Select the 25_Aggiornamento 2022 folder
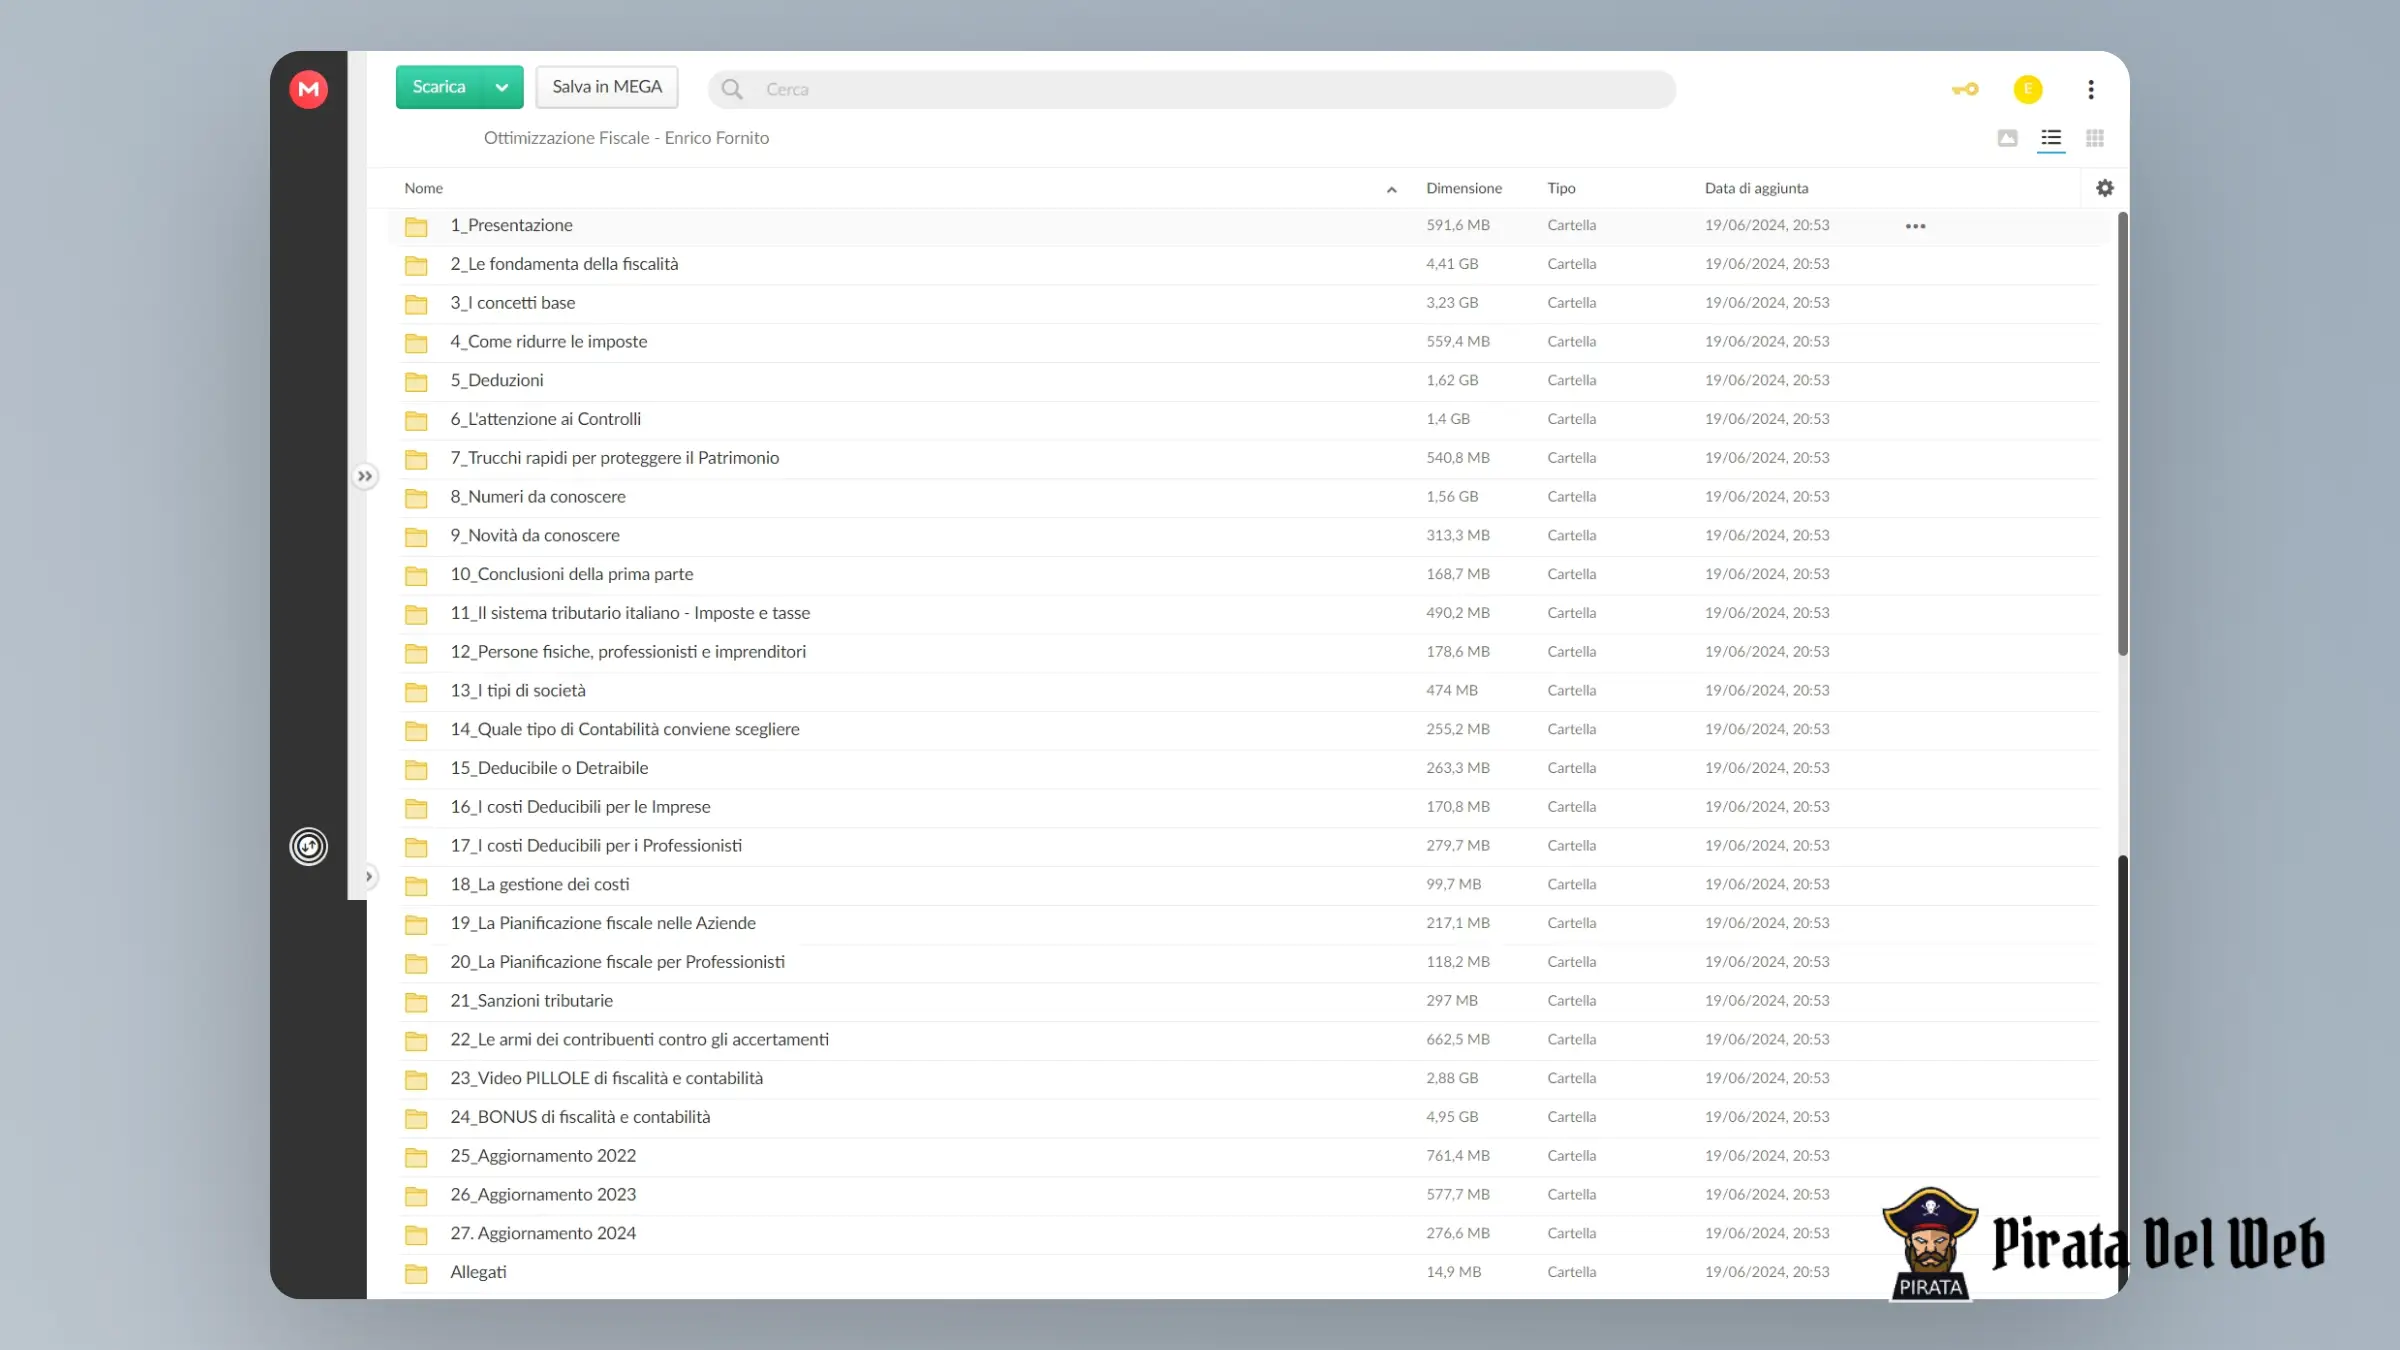Screen dimensions: 2400x1350 coord(543,1155)
